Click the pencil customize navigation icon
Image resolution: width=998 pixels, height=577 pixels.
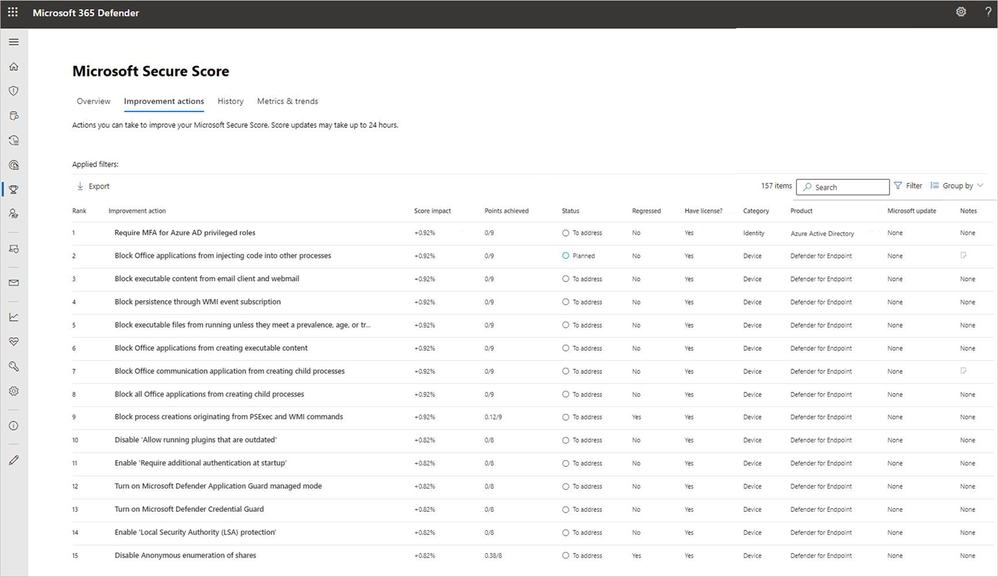[x=13, y=460]
